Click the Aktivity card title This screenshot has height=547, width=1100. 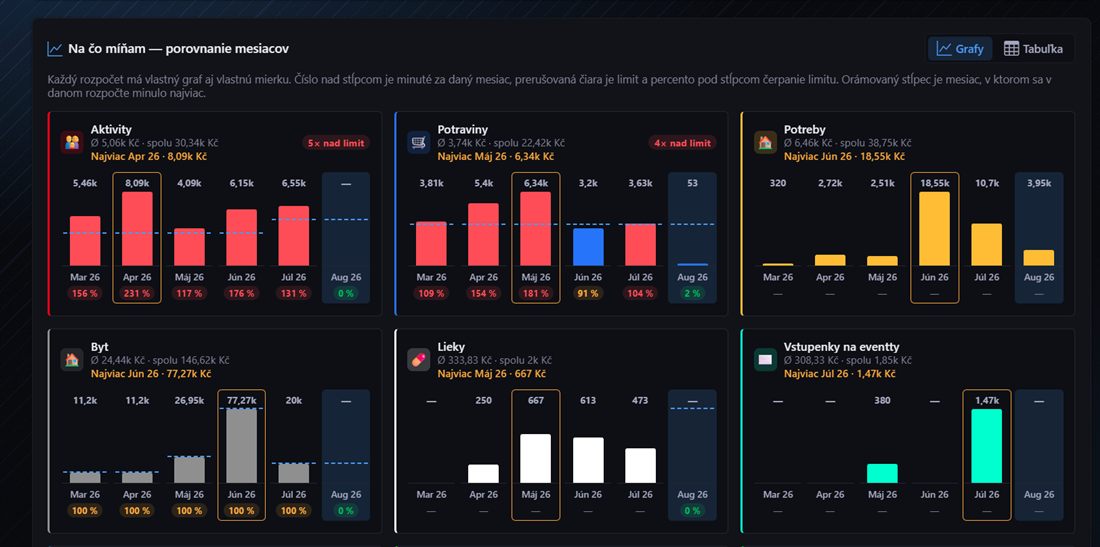(x=111, y=130)
